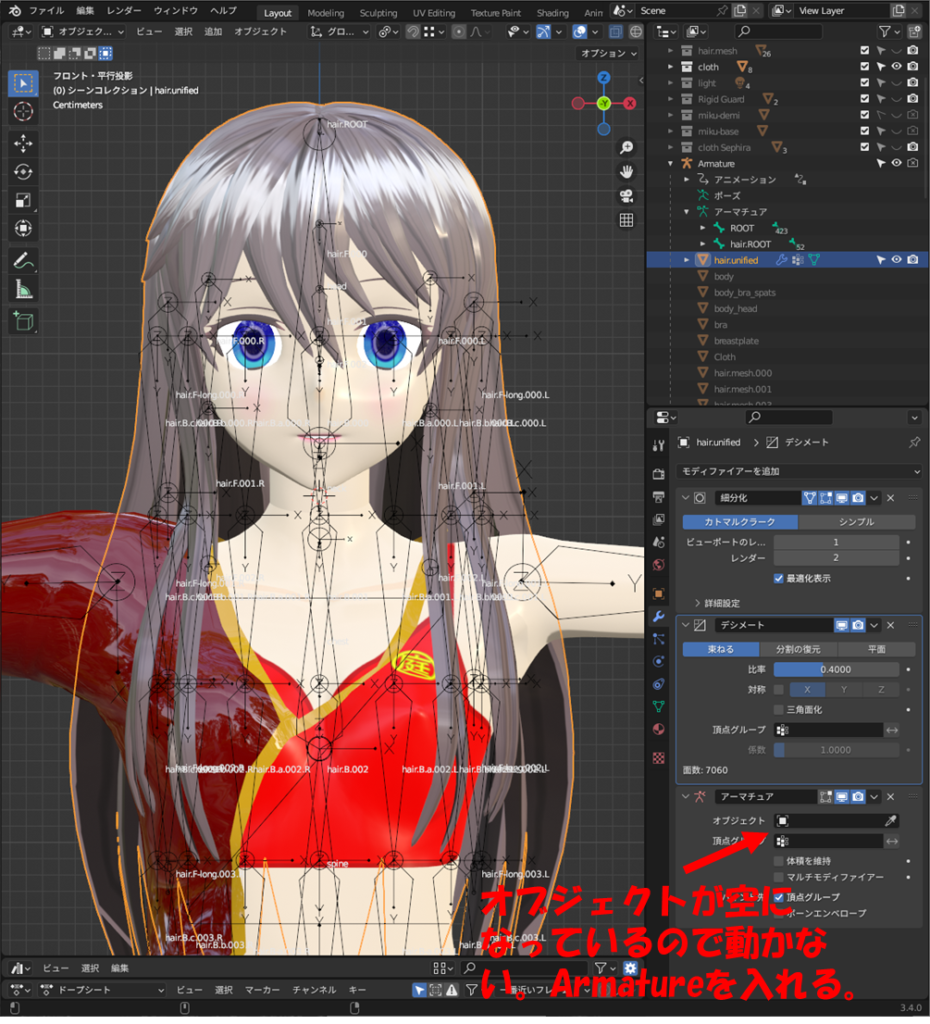Viewport: 930px width, 1024px height.
Task: Open the Object Data properties tab
Action: click(658, 706)
